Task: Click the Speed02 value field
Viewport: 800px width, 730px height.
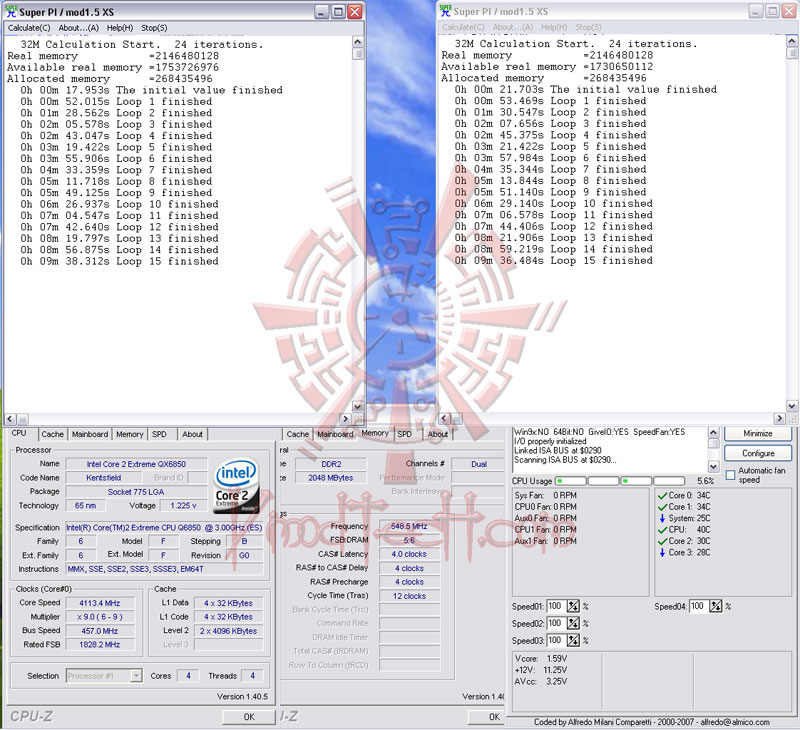Action: (556, 623)
